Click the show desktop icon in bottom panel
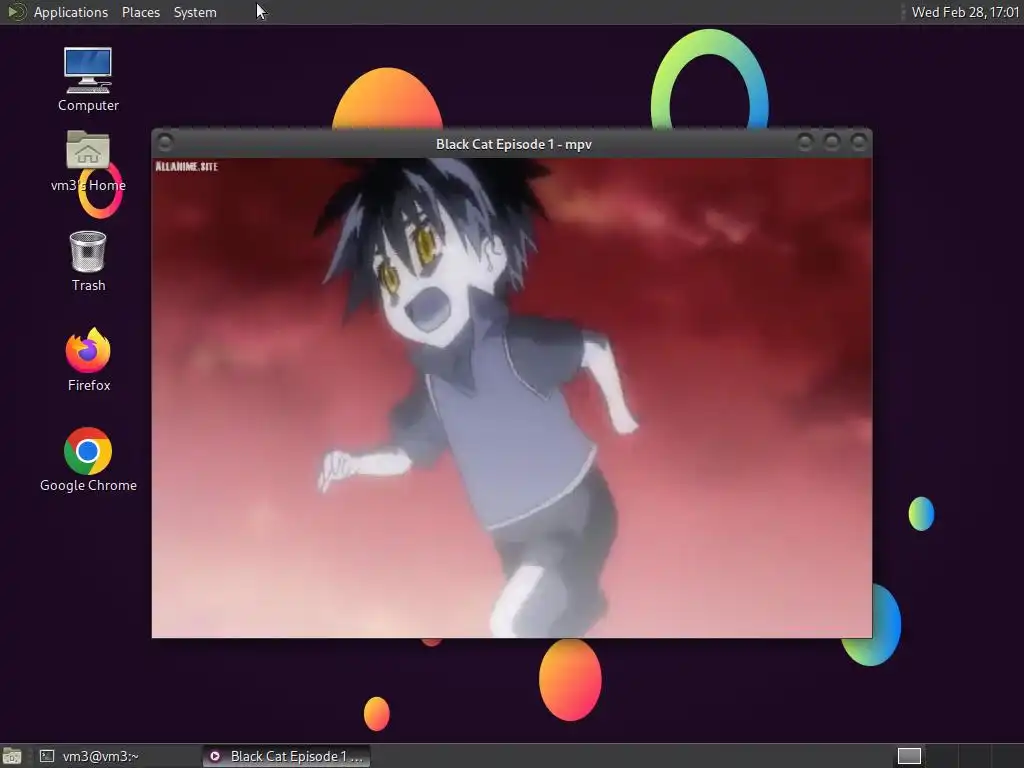The image size is (1024, 768). 12,756
